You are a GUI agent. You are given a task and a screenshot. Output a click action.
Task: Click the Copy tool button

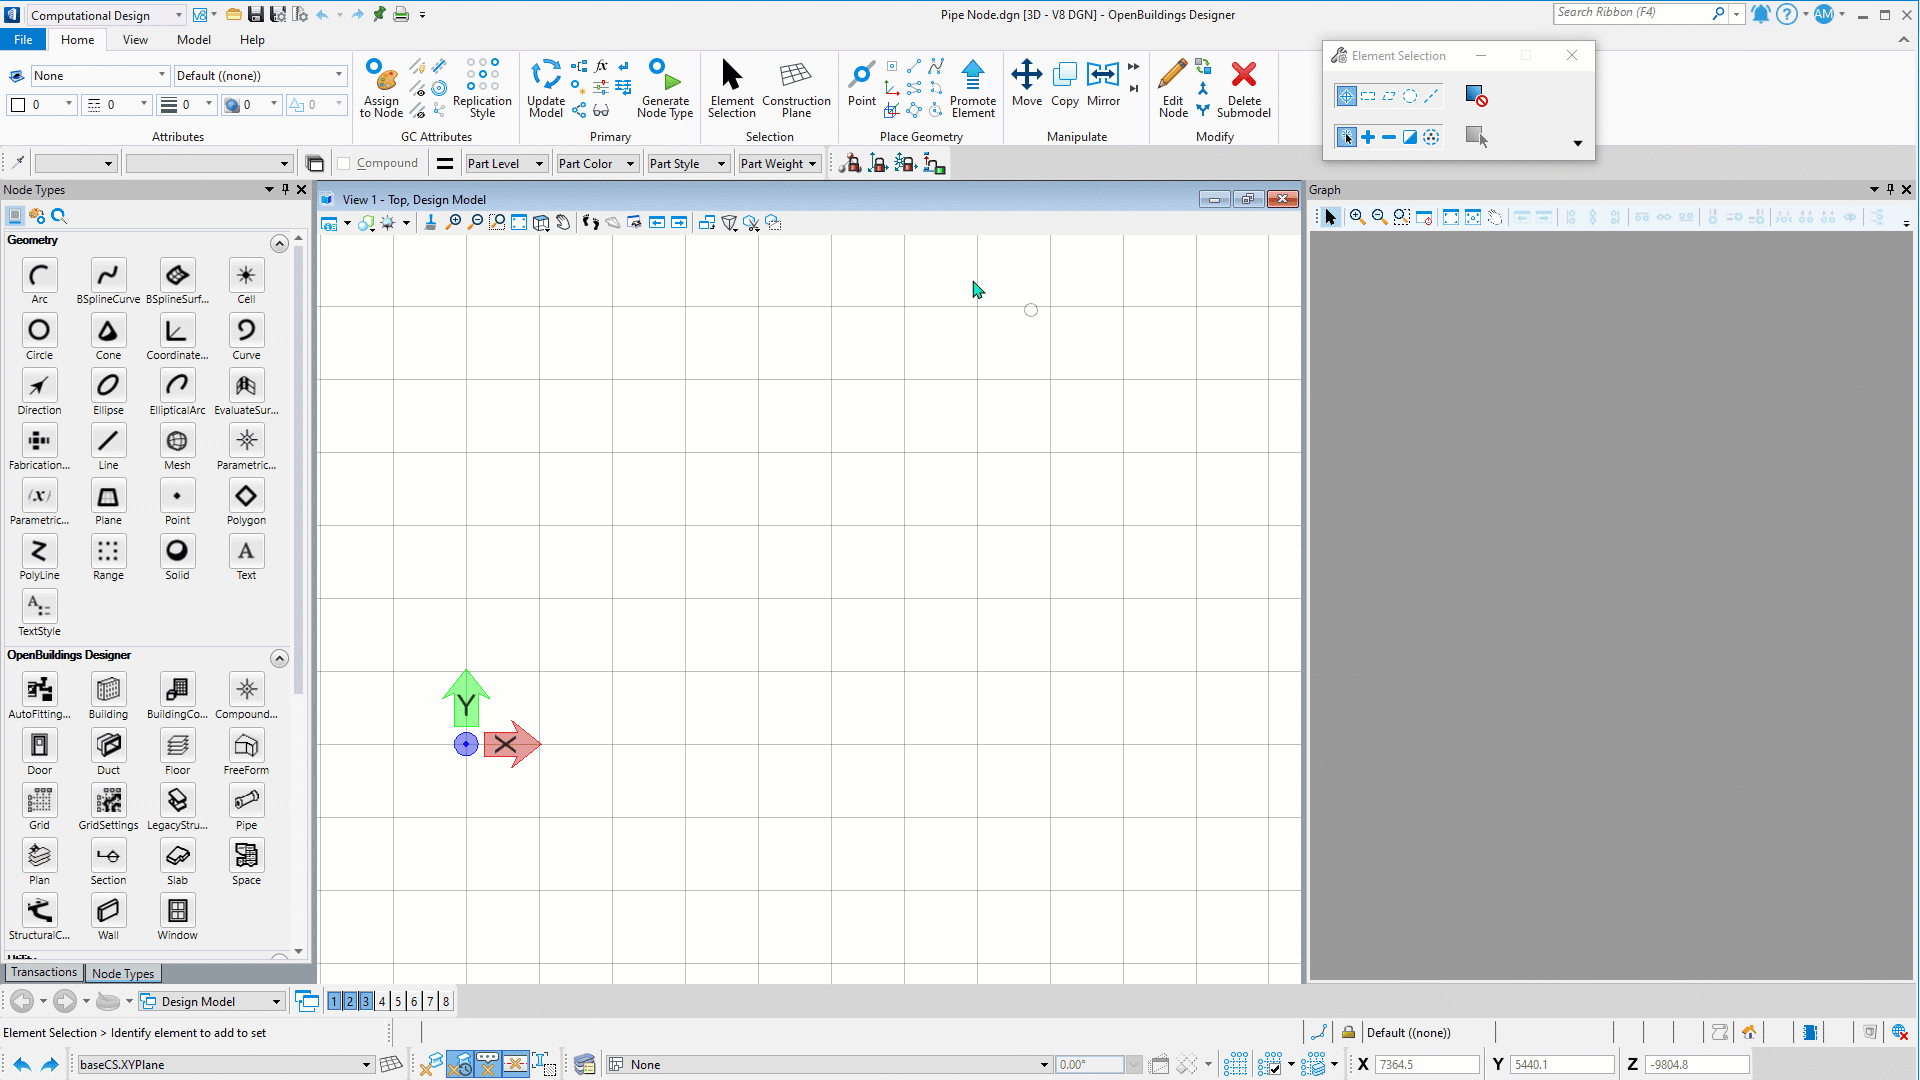pyautogui.click(x=1065, y=83)
